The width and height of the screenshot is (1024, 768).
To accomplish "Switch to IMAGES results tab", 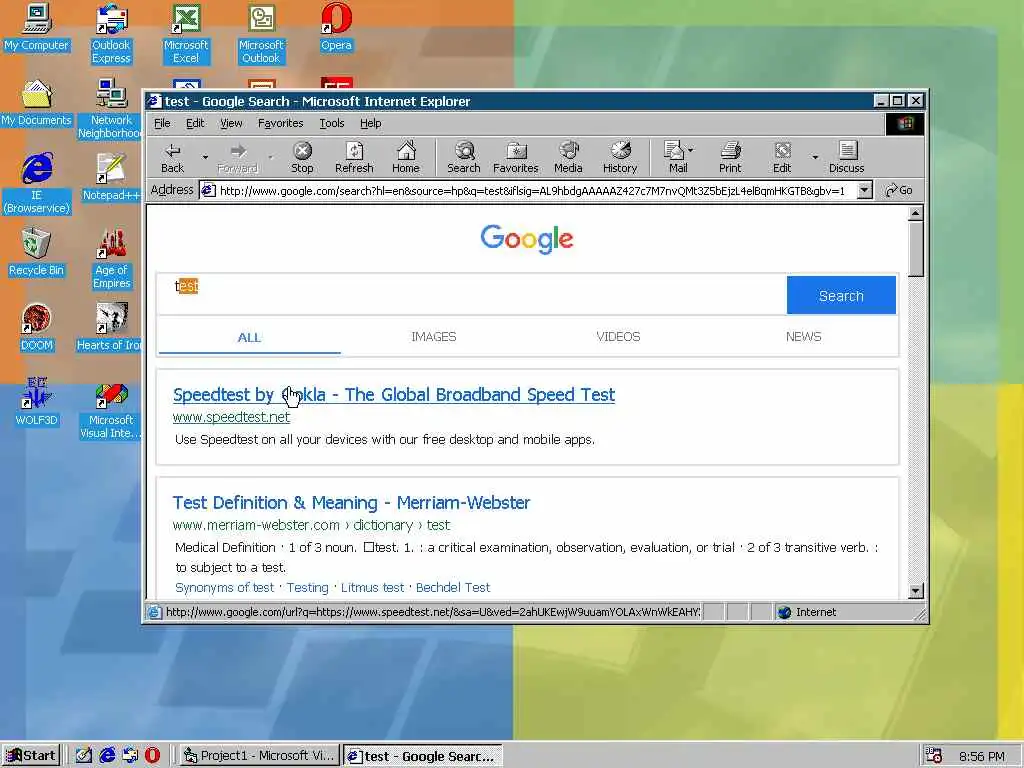I will click(434, 337).
